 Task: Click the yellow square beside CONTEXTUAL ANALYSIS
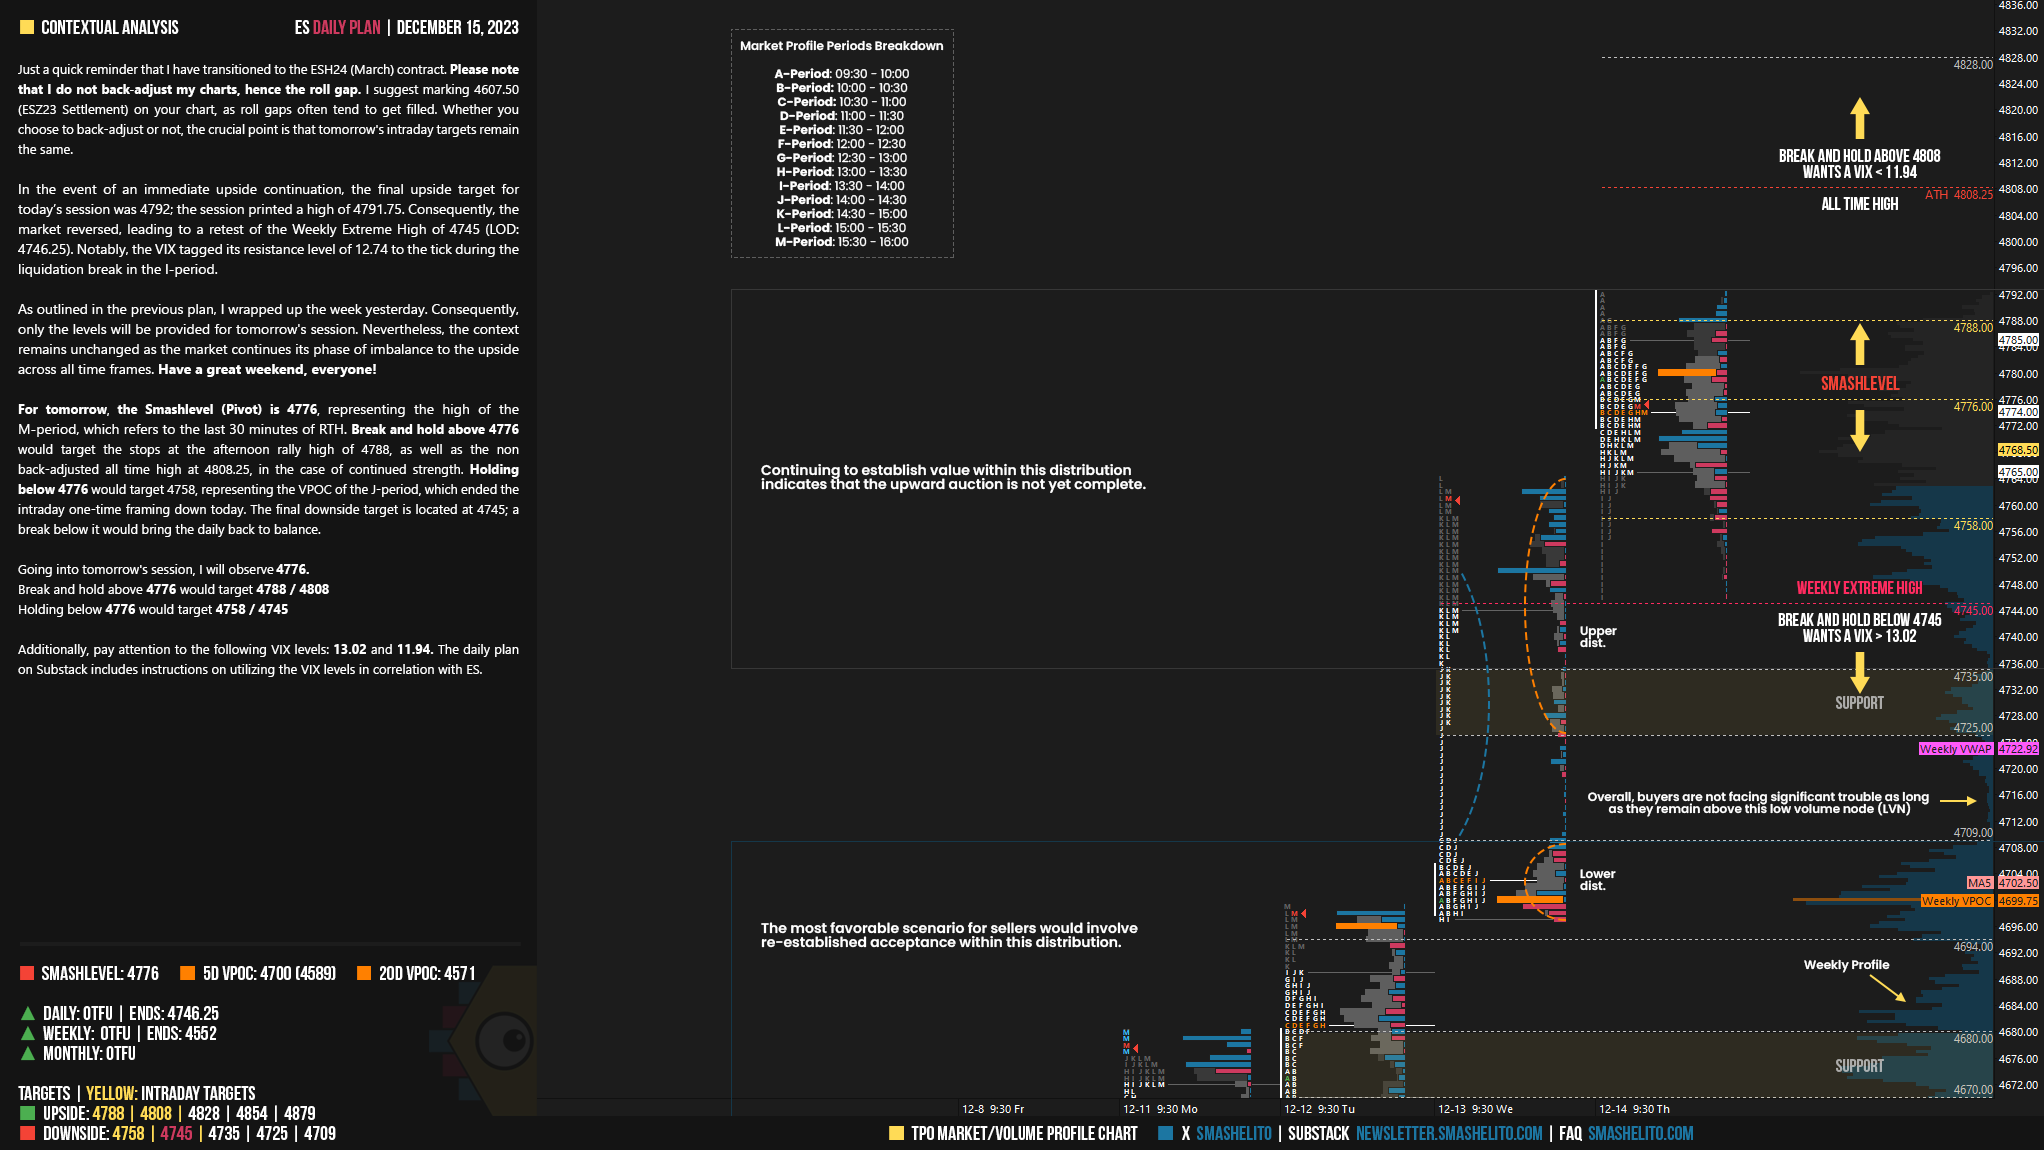coord(27,28)
